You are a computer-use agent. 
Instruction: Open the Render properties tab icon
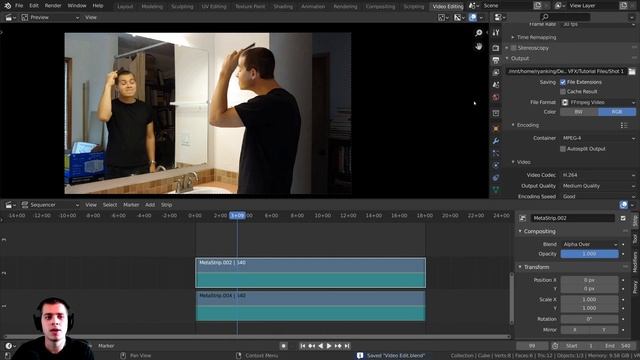tap(496, 48)
